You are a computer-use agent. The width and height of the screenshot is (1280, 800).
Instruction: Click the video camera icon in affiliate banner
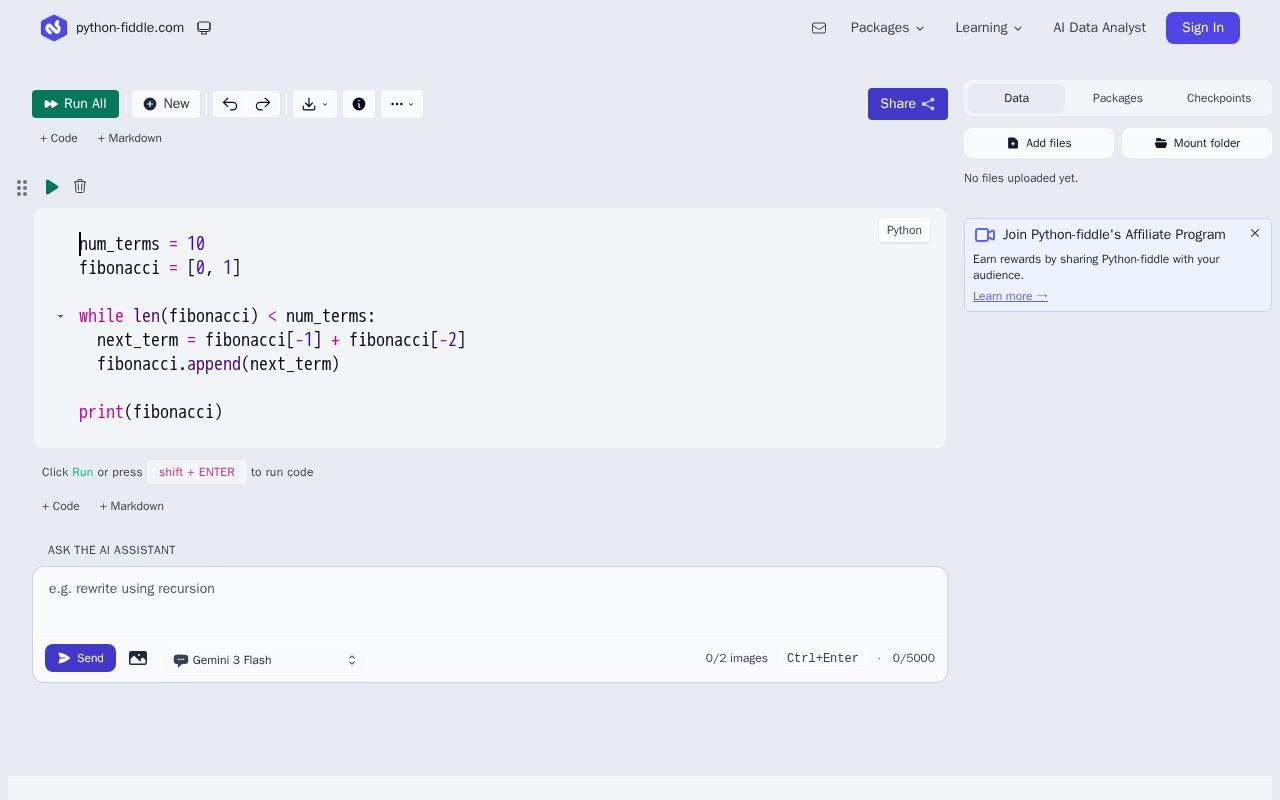[x=985, y=235]
